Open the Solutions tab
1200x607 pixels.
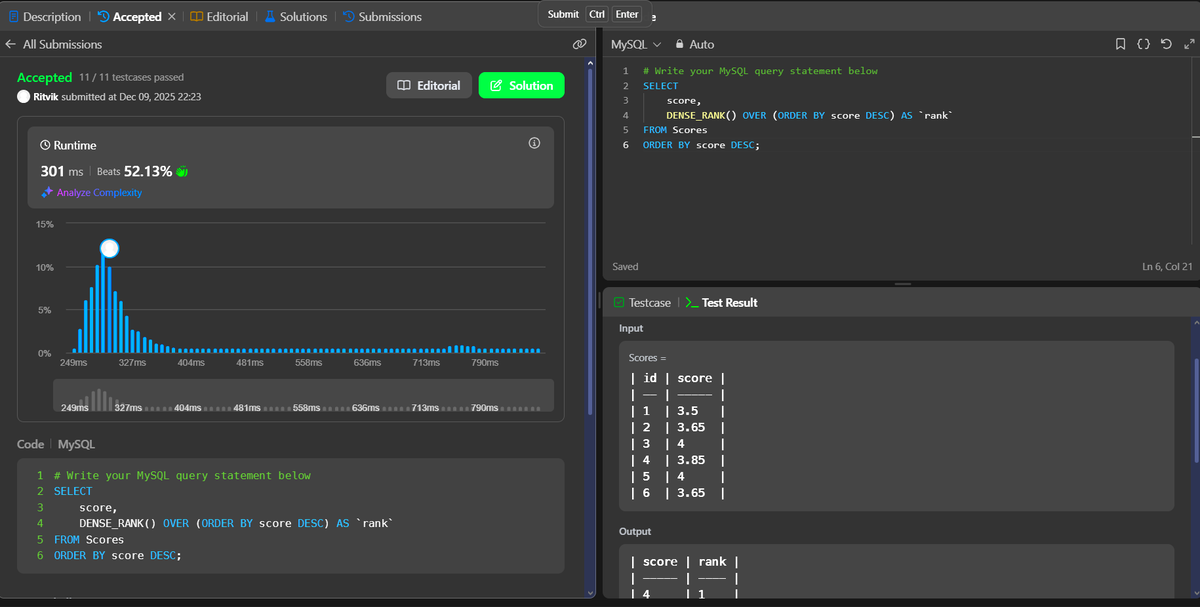295,17
